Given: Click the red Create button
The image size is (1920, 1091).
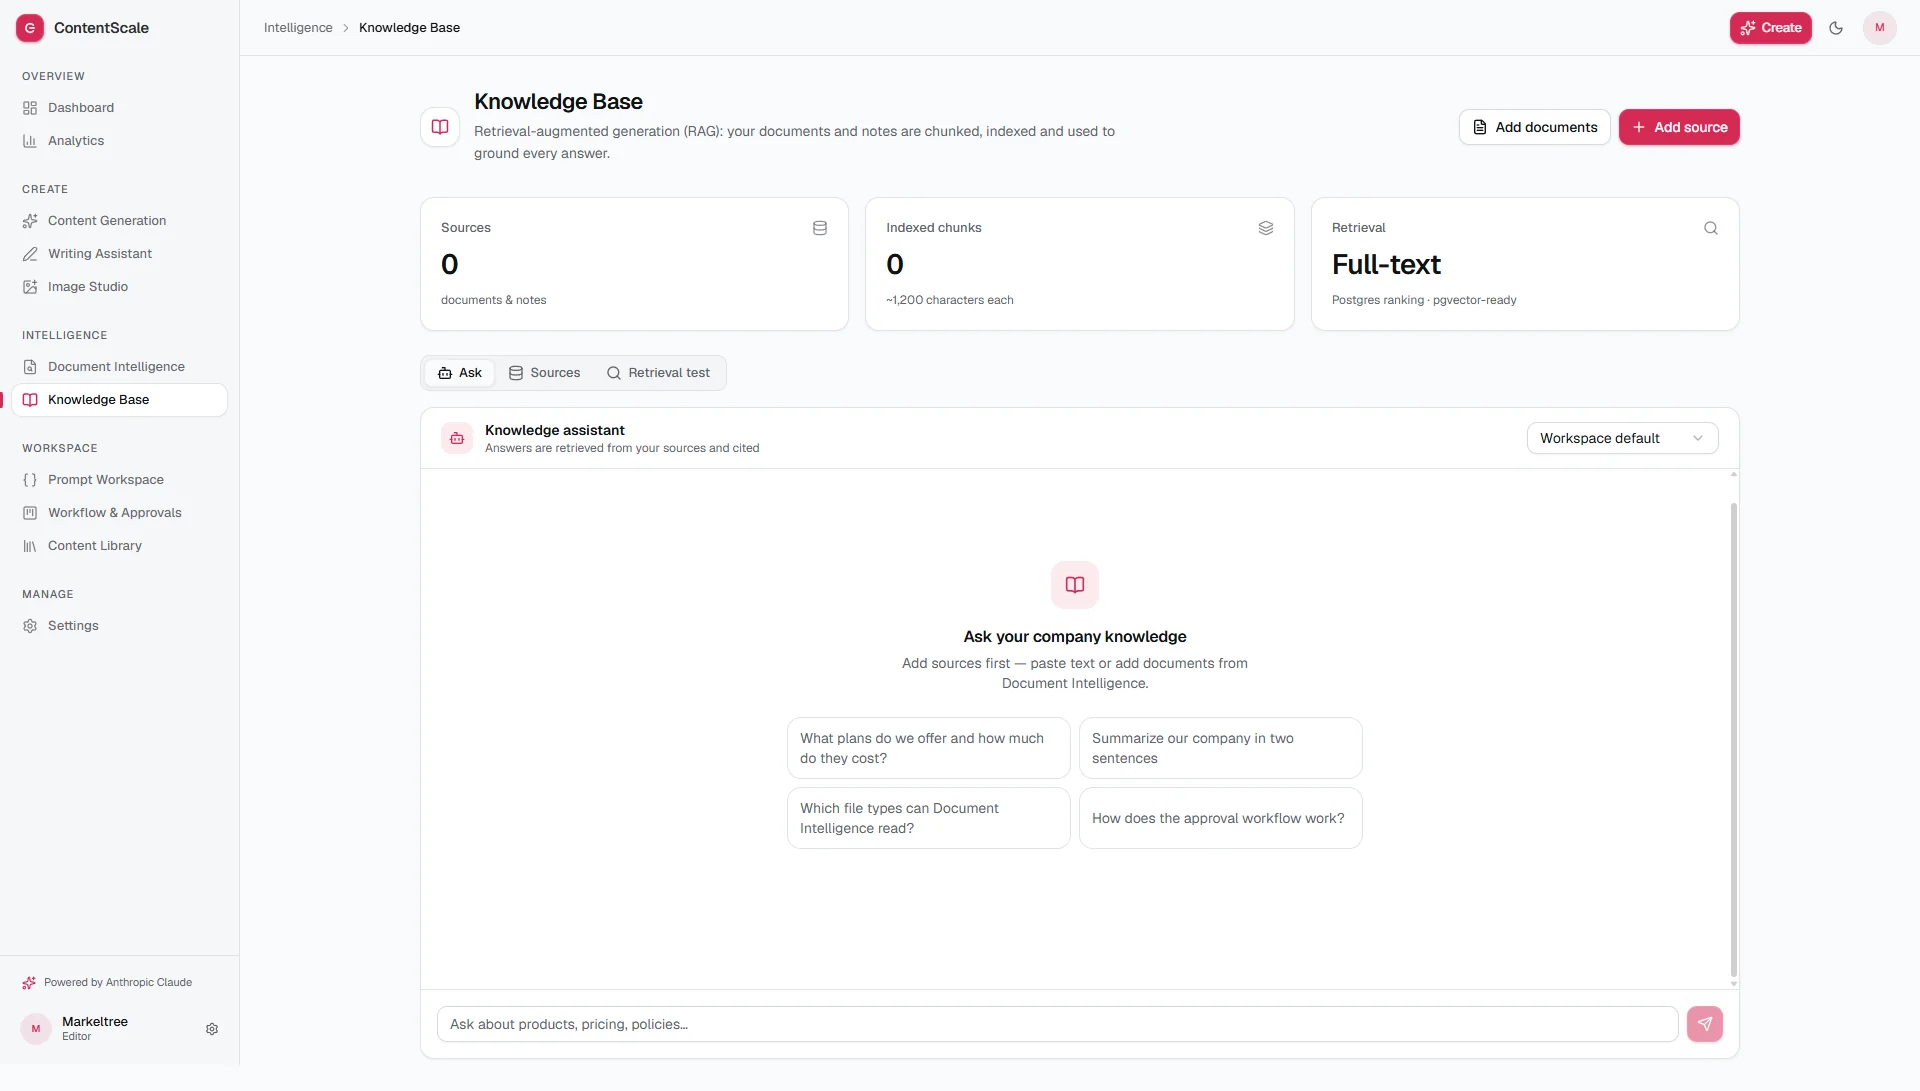Looking at the screenshot, I should click(1770, 28).
